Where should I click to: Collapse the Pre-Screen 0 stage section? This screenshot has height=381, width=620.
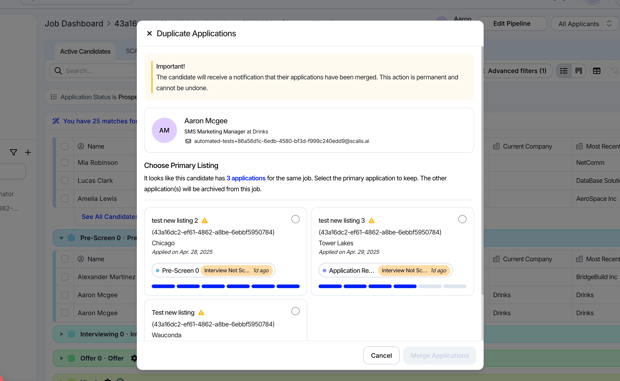pos(61,238)
